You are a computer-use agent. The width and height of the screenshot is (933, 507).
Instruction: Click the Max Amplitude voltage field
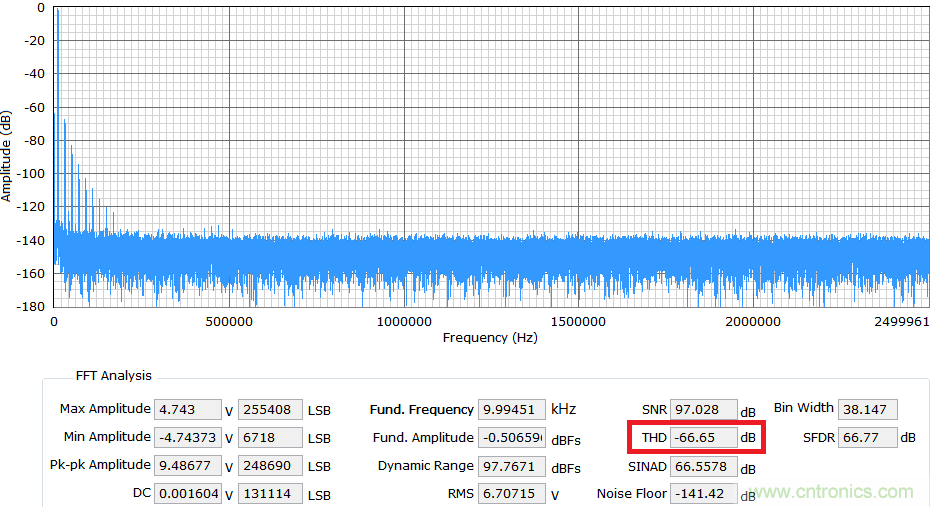tap(188, 409)
